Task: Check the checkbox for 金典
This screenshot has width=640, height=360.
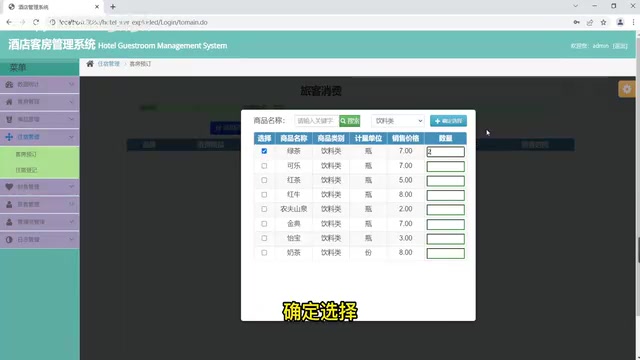Action: pyautogui.click(x=264, y=224)
